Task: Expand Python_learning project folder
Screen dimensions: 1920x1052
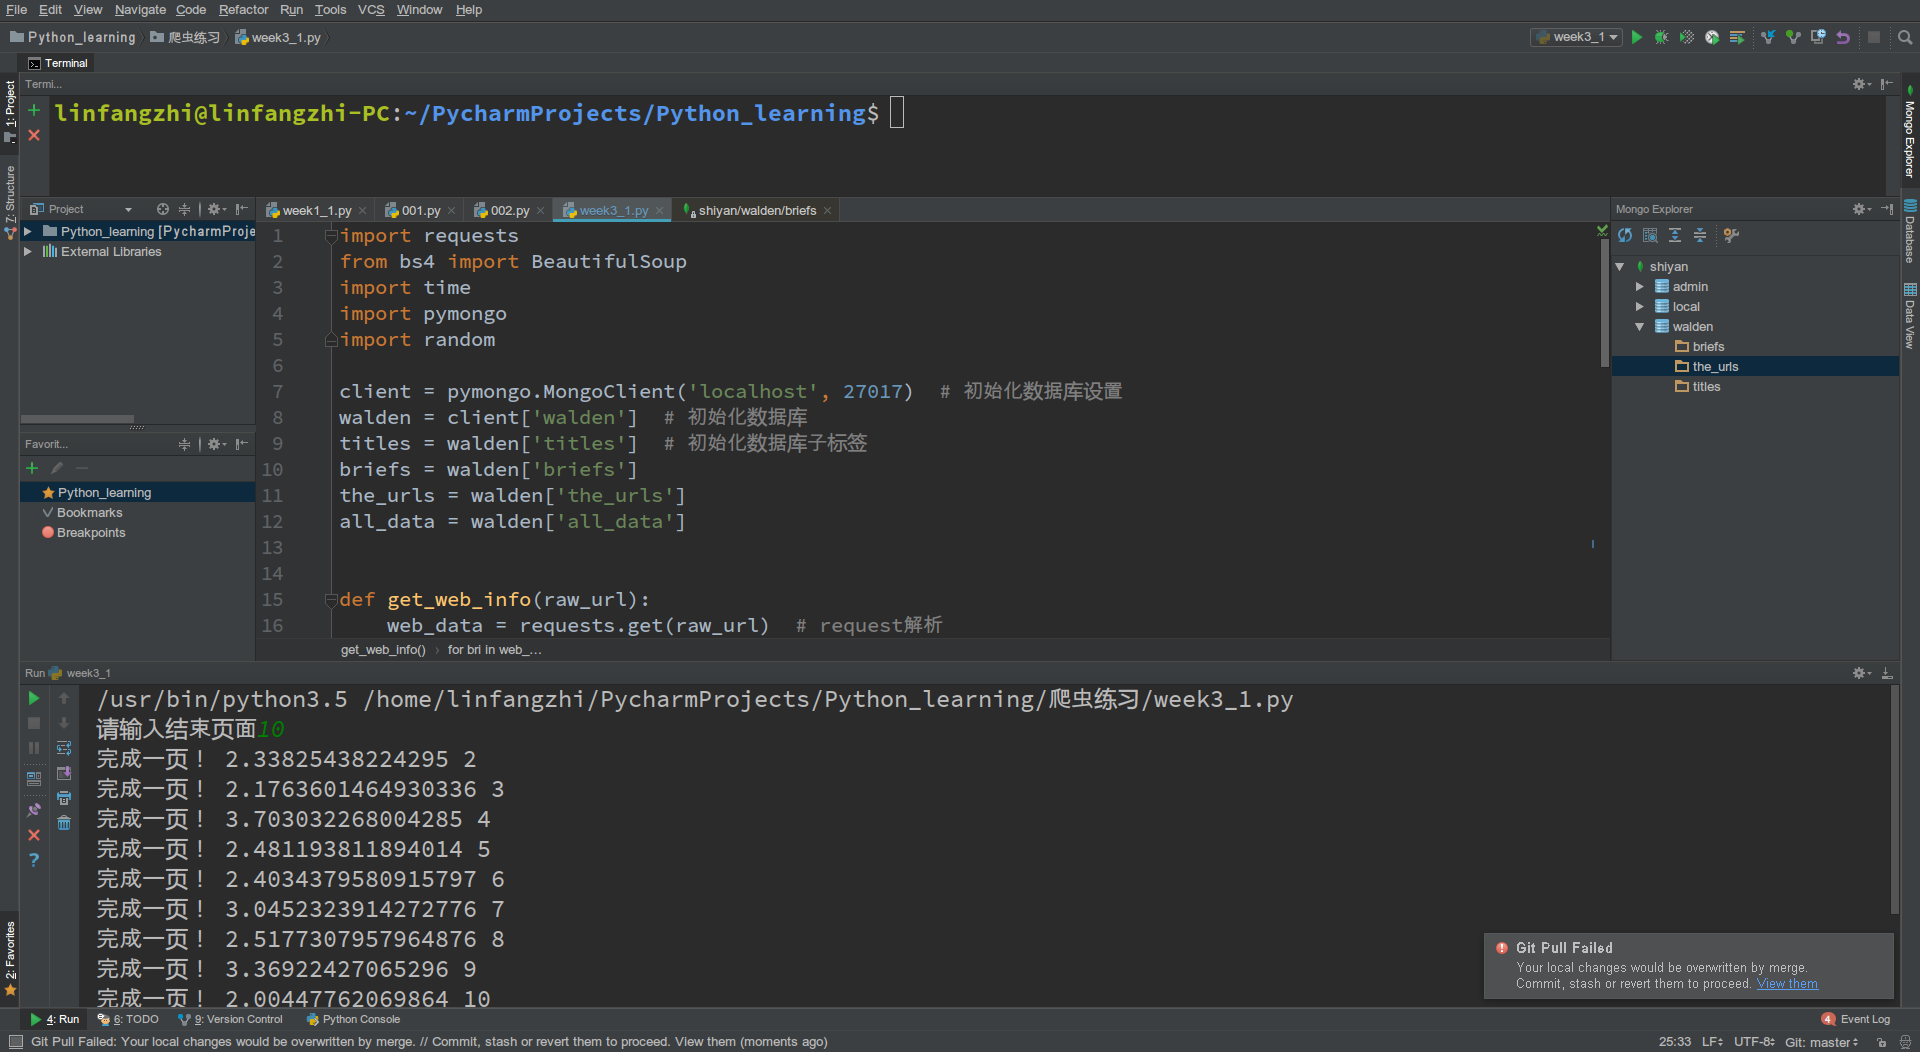Action: (28, 231)
